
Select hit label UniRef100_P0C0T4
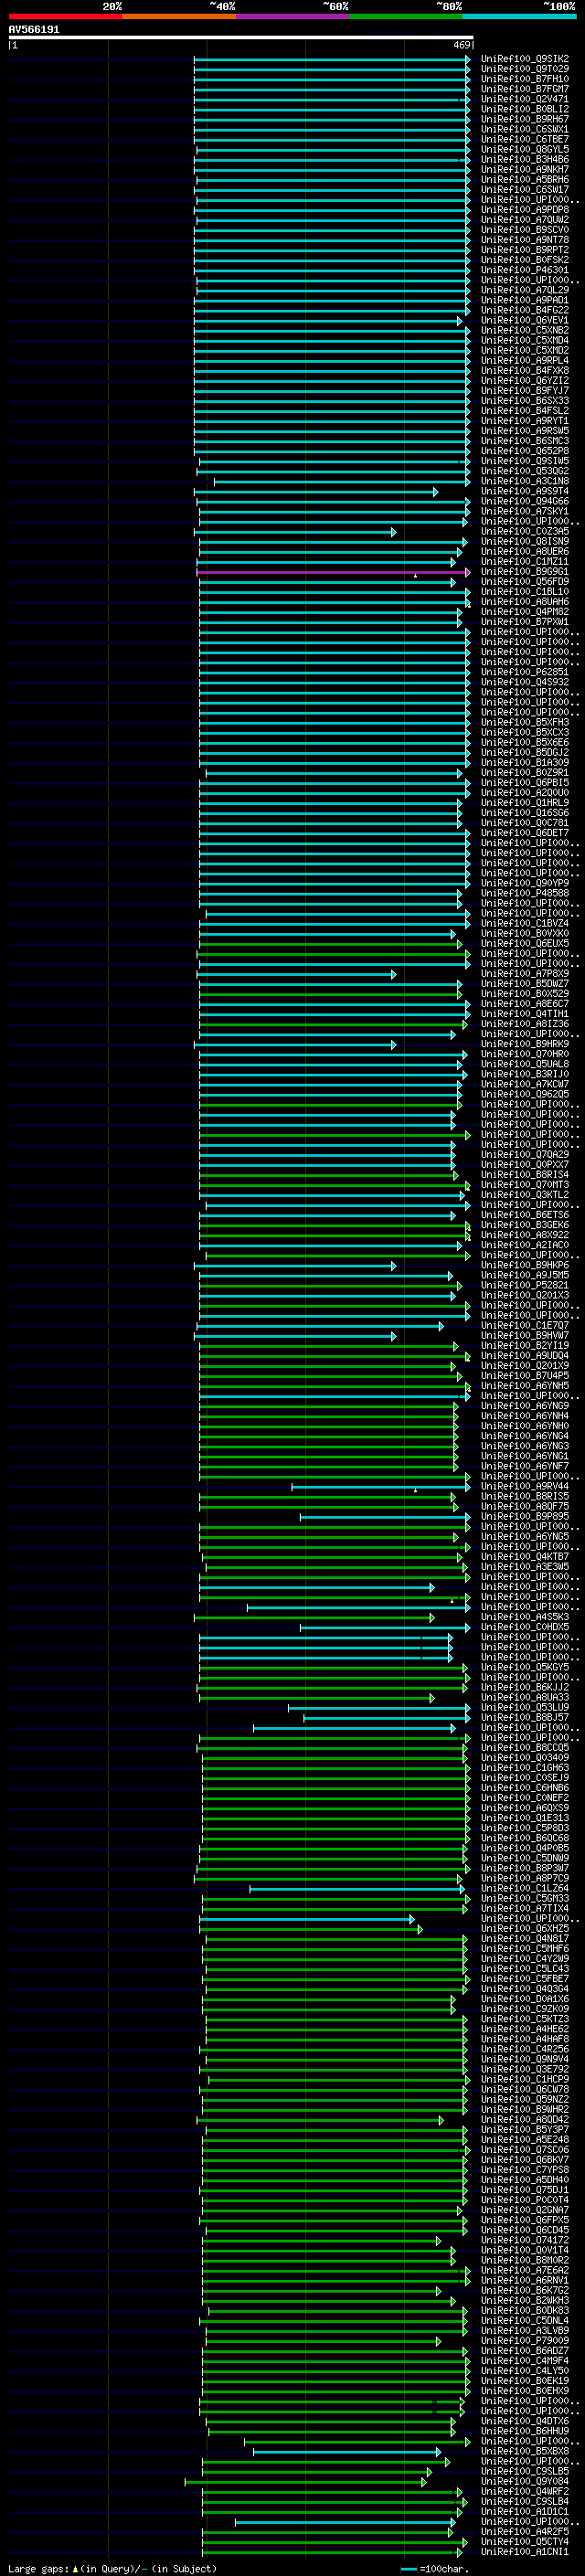click(525, 2200)
